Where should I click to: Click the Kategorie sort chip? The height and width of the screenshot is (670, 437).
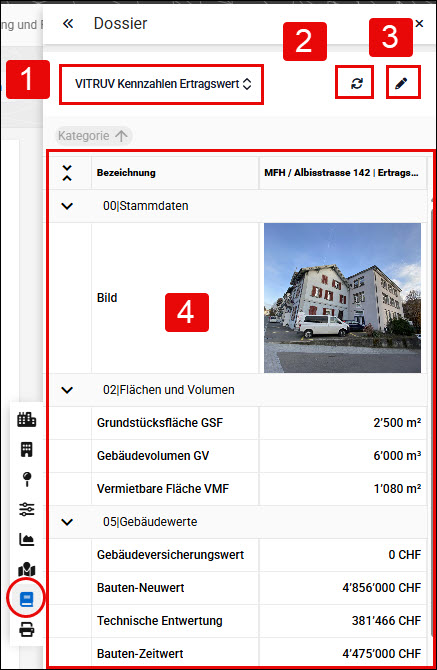[x=94, y=136]
